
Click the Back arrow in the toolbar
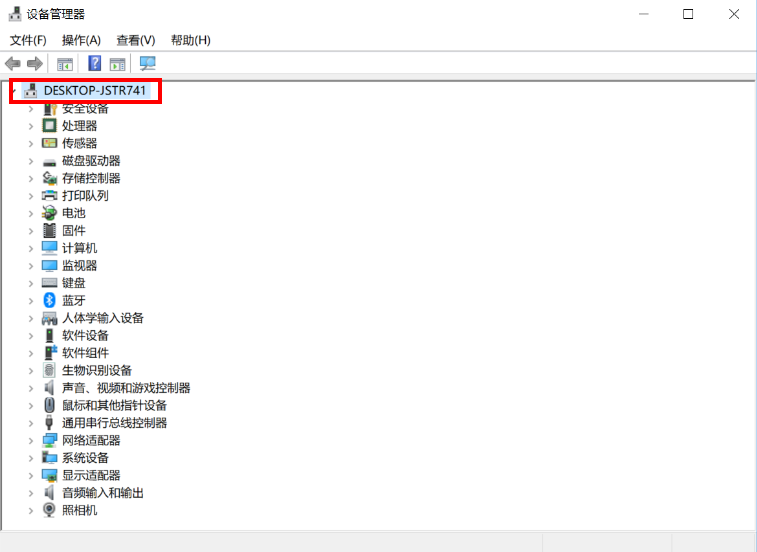(x=13, y=64)
